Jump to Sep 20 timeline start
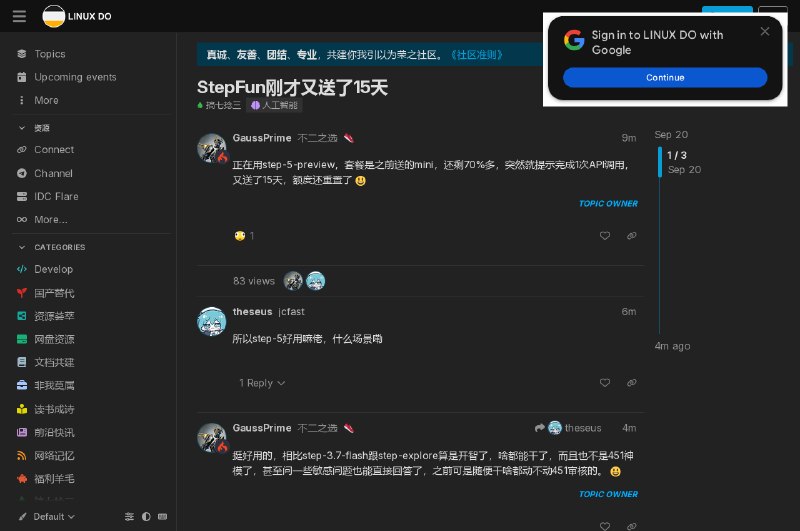This screenshot has height=531, width=800. click(671, 135)
